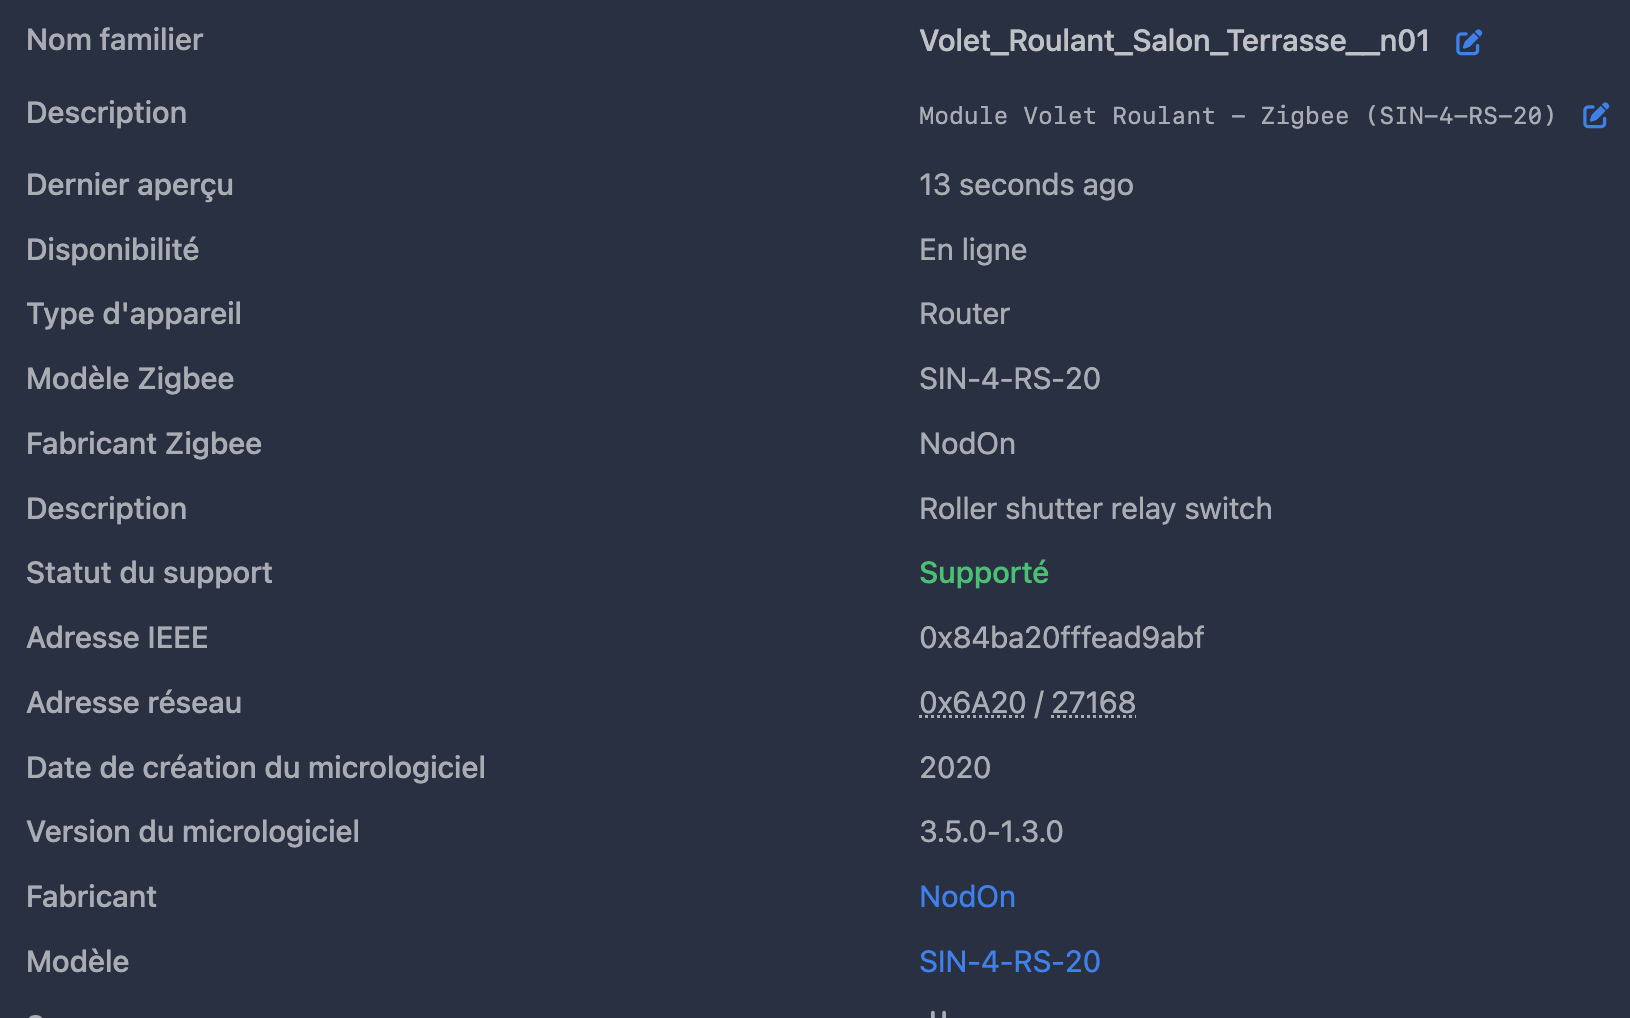Screen dimensions: 1630x1018
Task: Click the Statut du support label
Action: tap(149, 573)
